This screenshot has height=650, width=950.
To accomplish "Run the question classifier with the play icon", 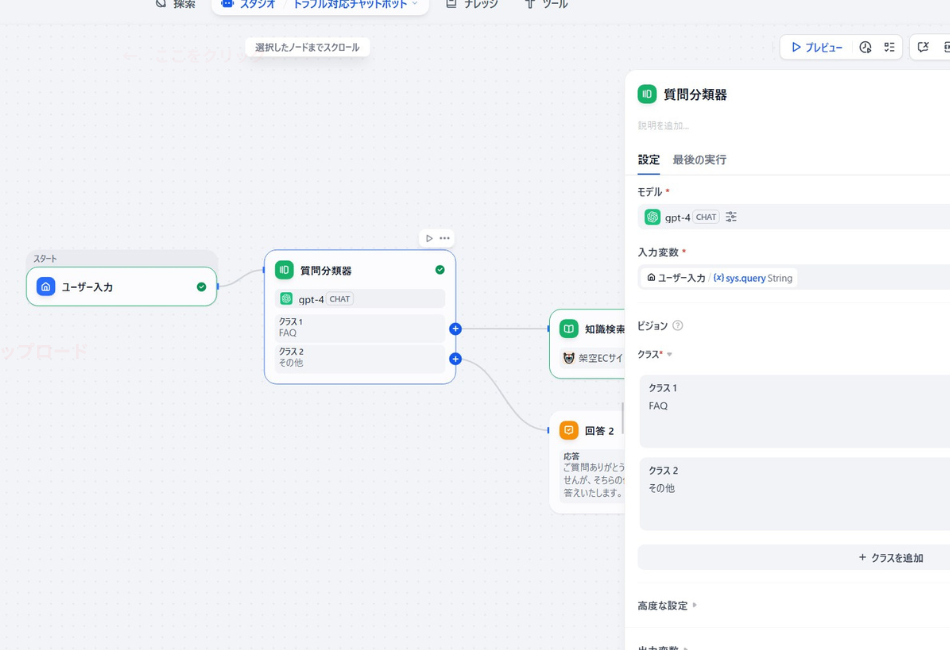I will click(x=427, y=237).
